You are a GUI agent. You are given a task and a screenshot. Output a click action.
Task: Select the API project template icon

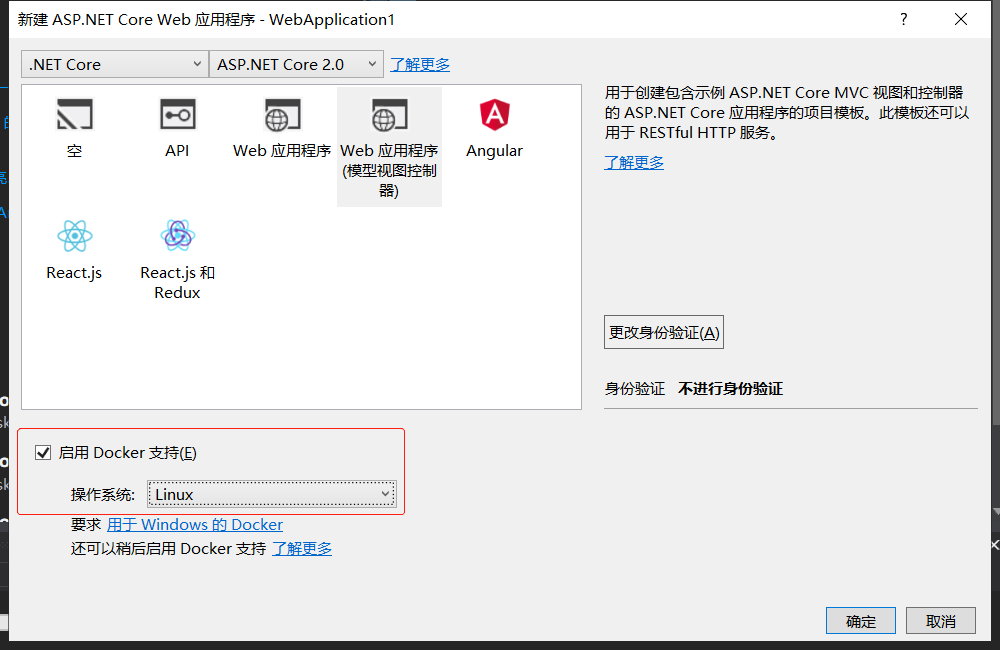pos(177,115)
